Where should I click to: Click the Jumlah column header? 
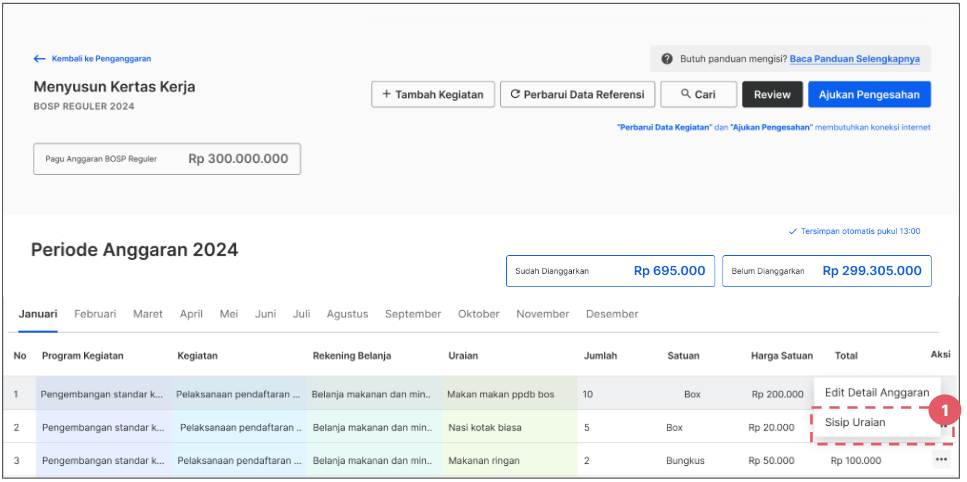[601, 356]
